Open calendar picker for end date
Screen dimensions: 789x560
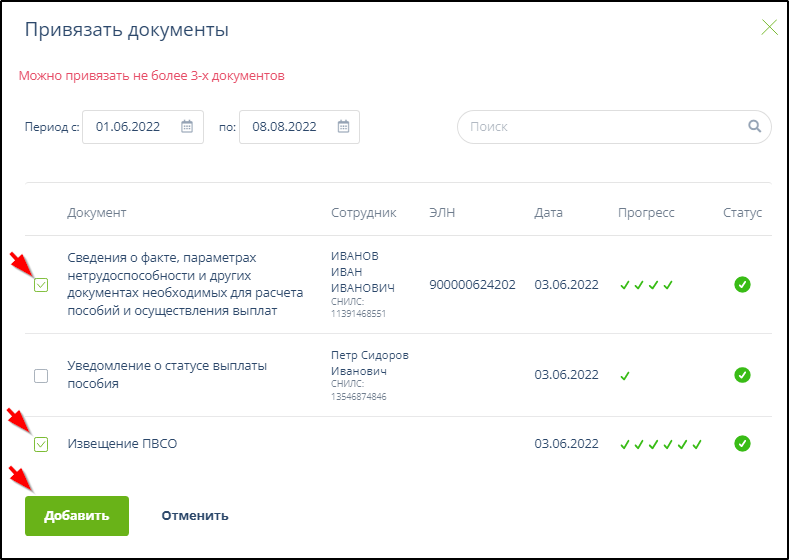pos(343,127)
